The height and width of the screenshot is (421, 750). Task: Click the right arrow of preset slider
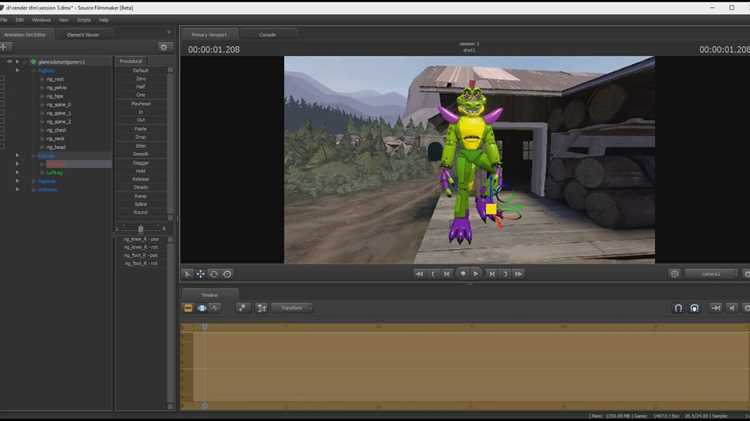click(x=164, y=229)
